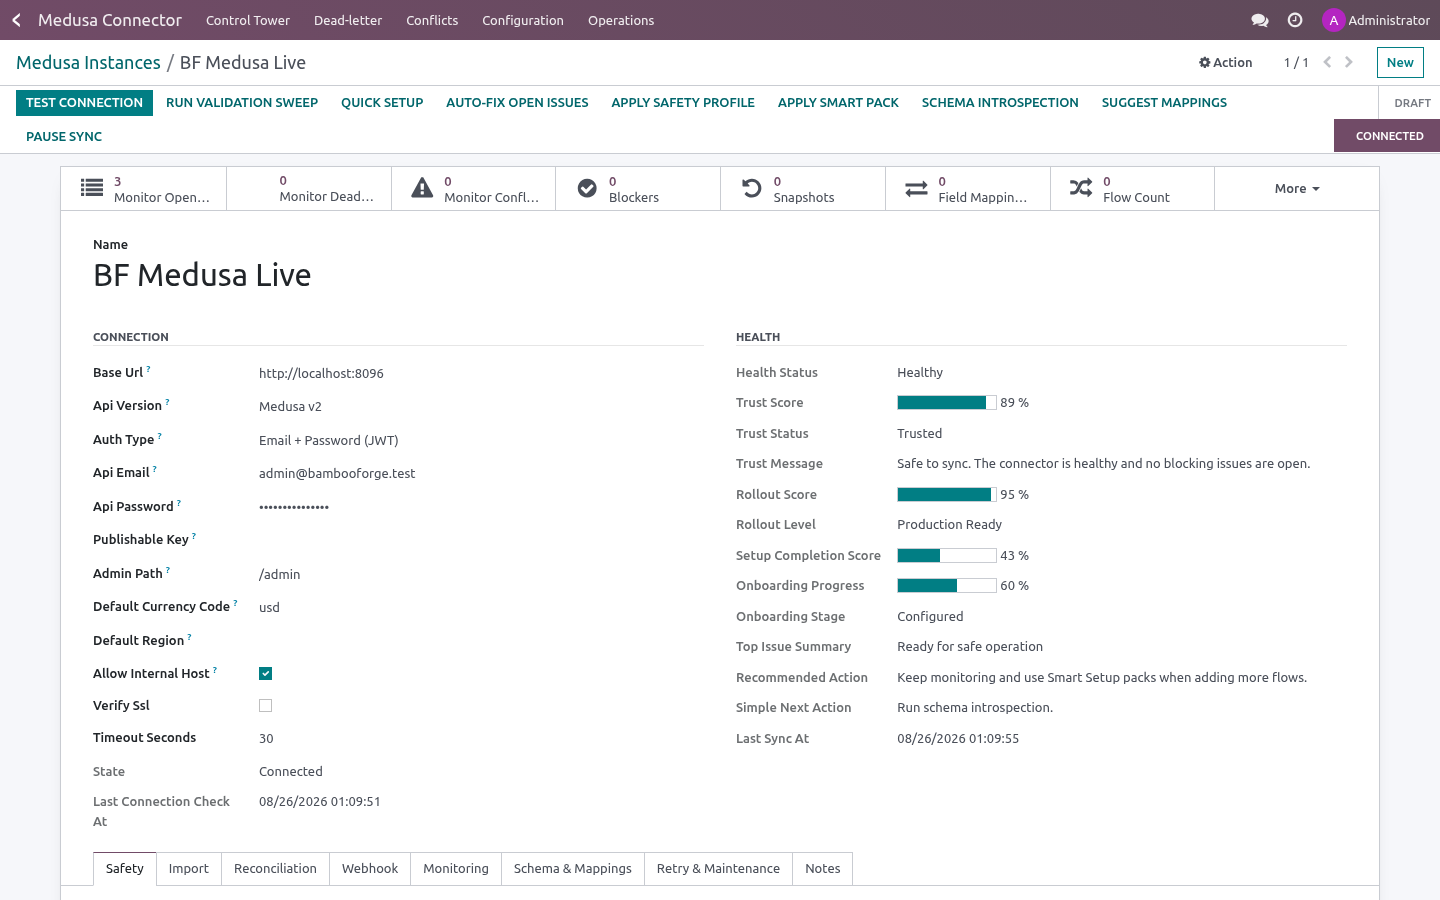Click the Trust Score progress bar
This screenshot has width=1440, height=900.
(947, 403)
